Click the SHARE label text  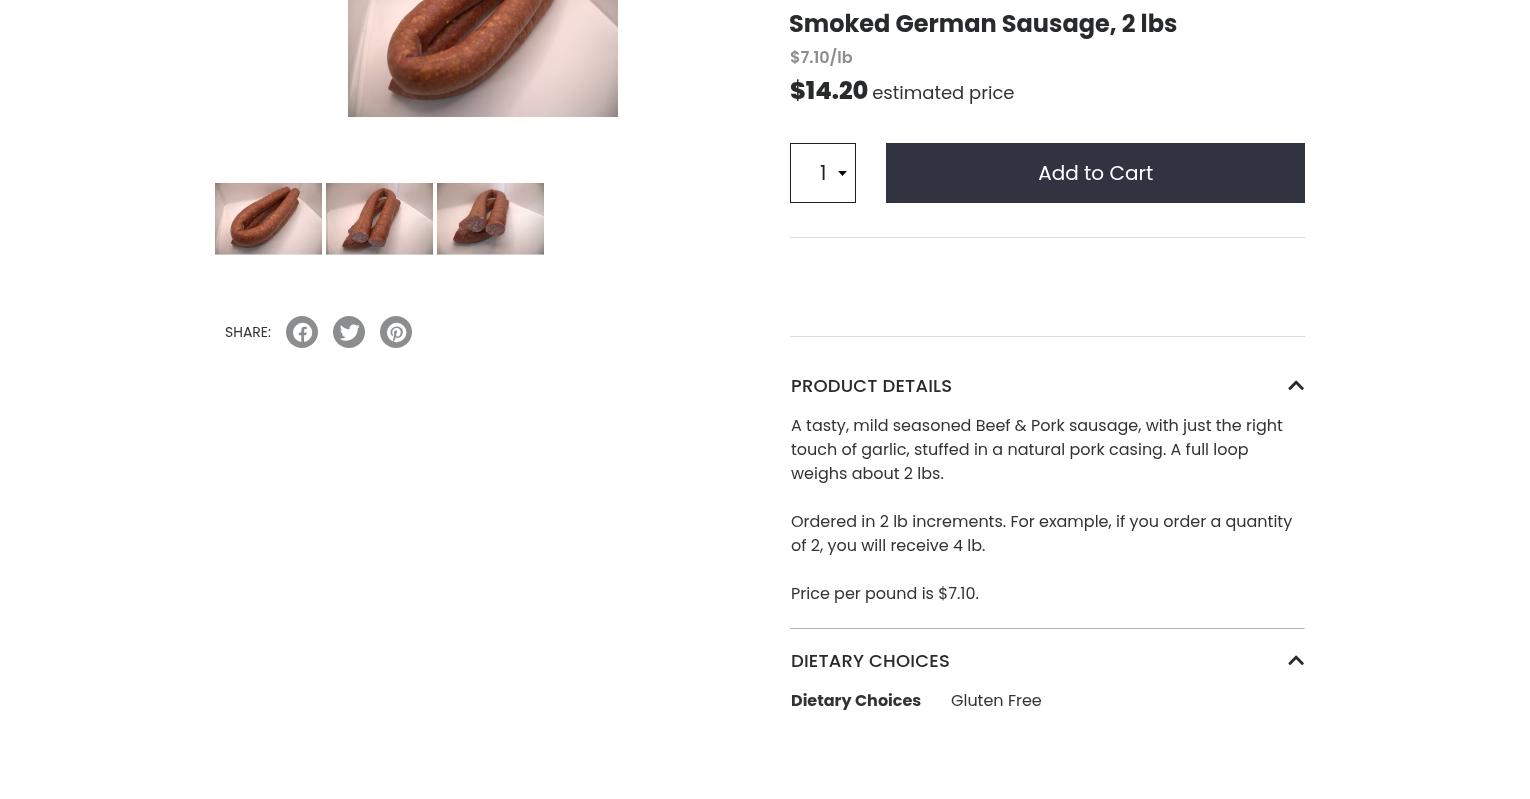(248, 332)
